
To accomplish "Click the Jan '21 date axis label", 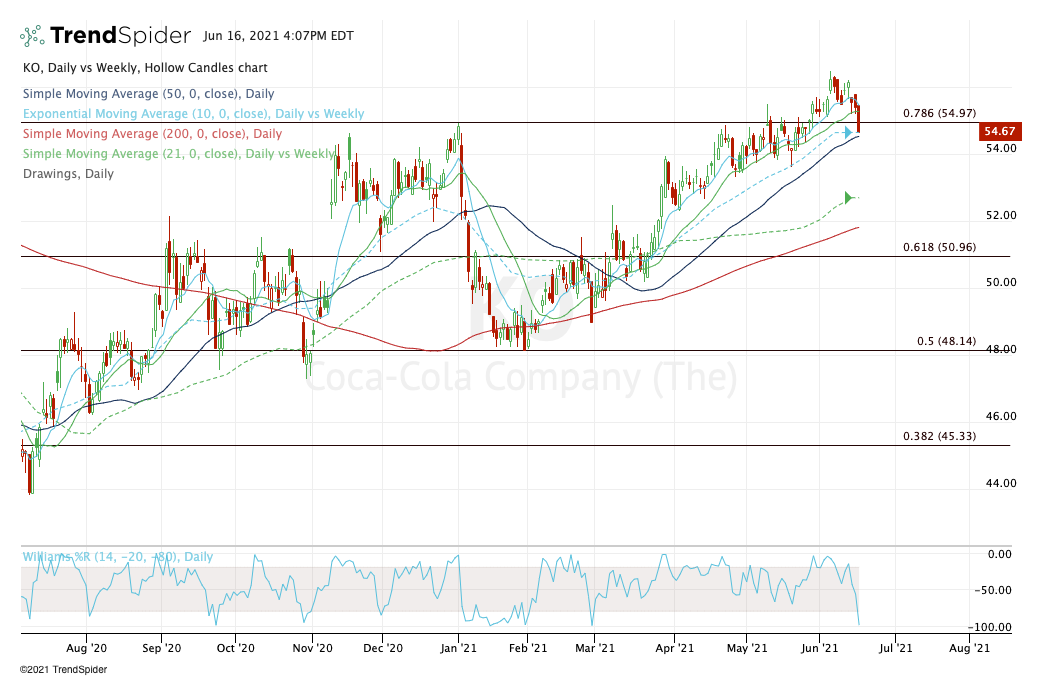I will click(458, 648).
